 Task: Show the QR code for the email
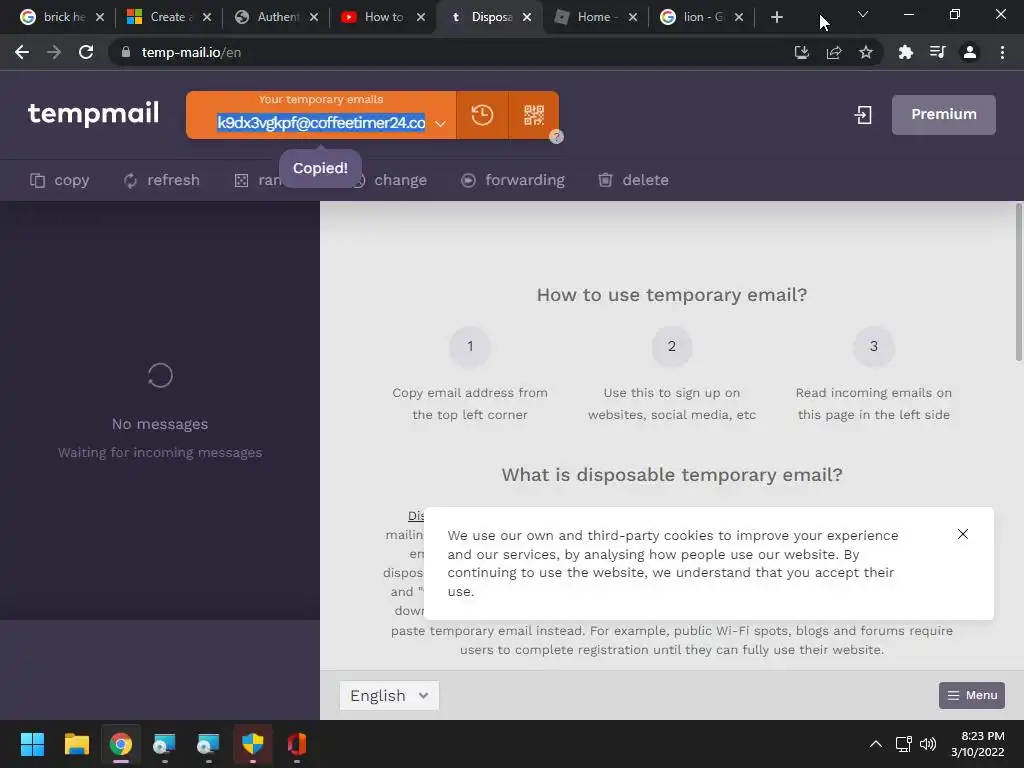click(x=534, y=115)
